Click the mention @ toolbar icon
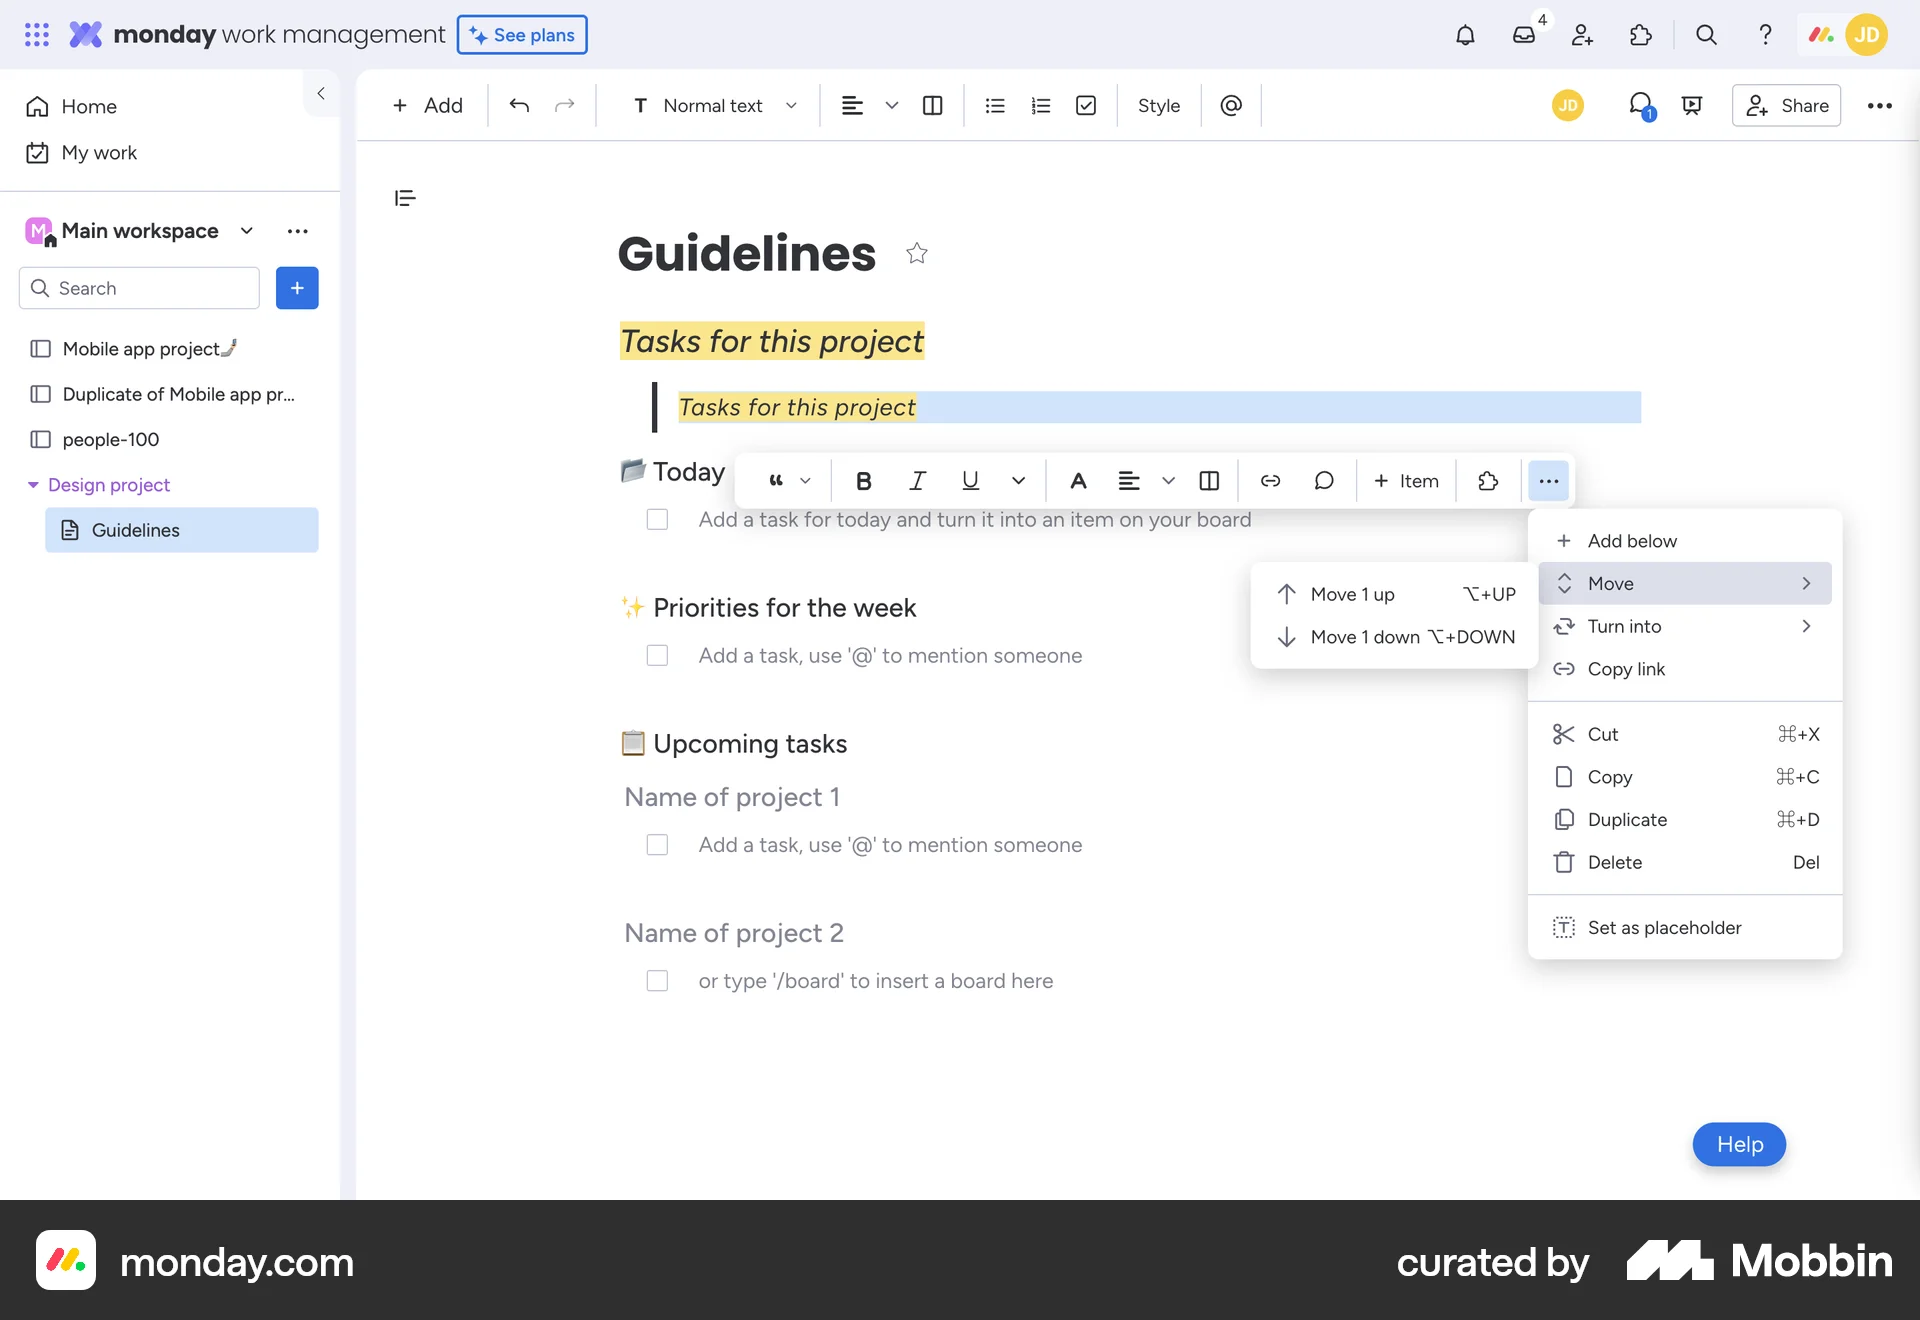This screenshot has height=1320, width=1920. point(1231,106)
